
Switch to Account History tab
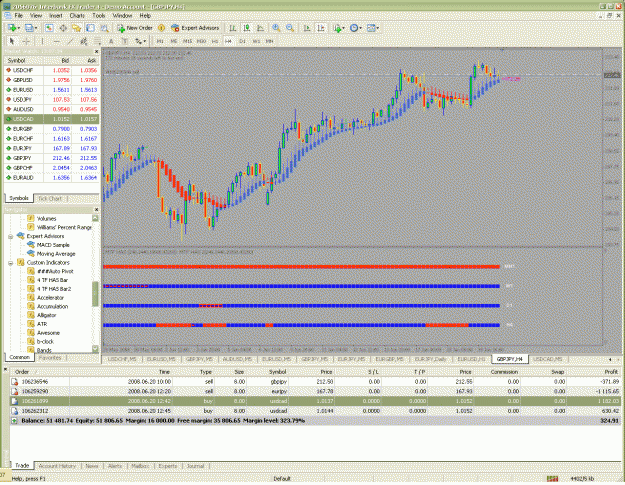point(57,466)
